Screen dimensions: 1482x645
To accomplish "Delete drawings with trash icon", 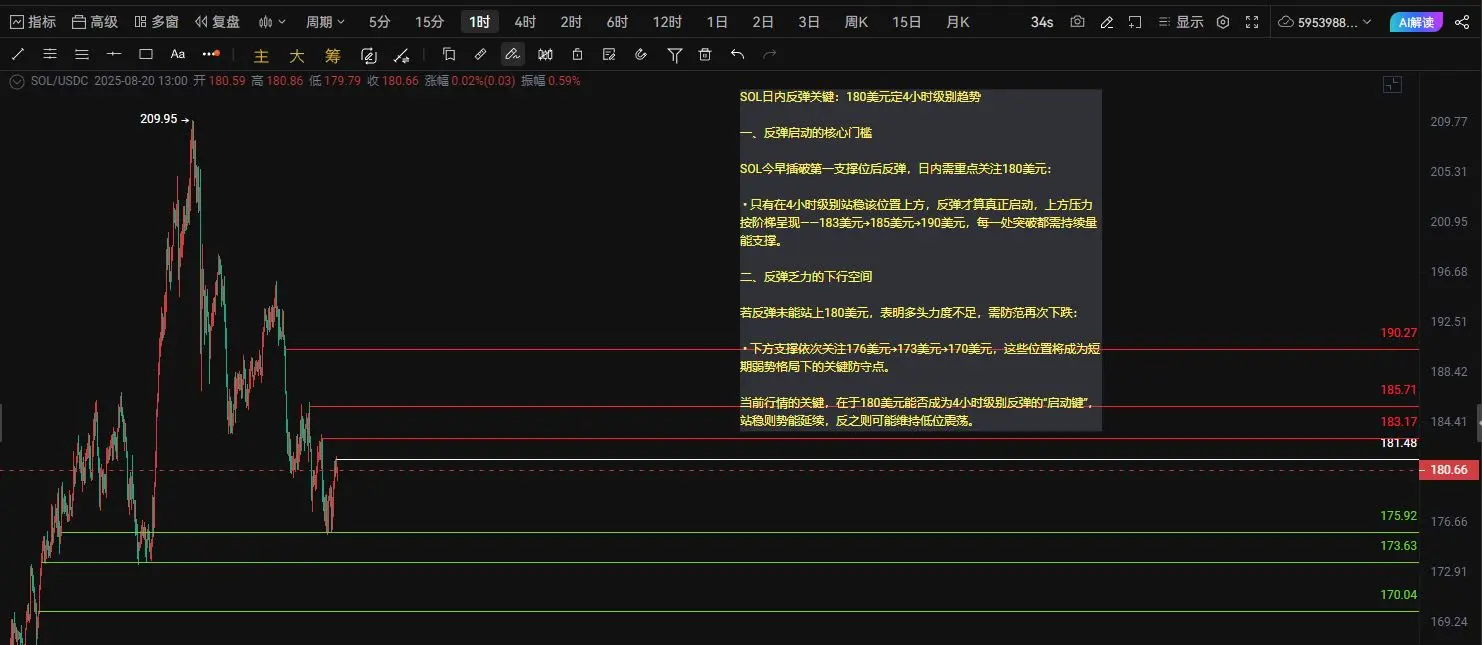I will pos(705,55).
